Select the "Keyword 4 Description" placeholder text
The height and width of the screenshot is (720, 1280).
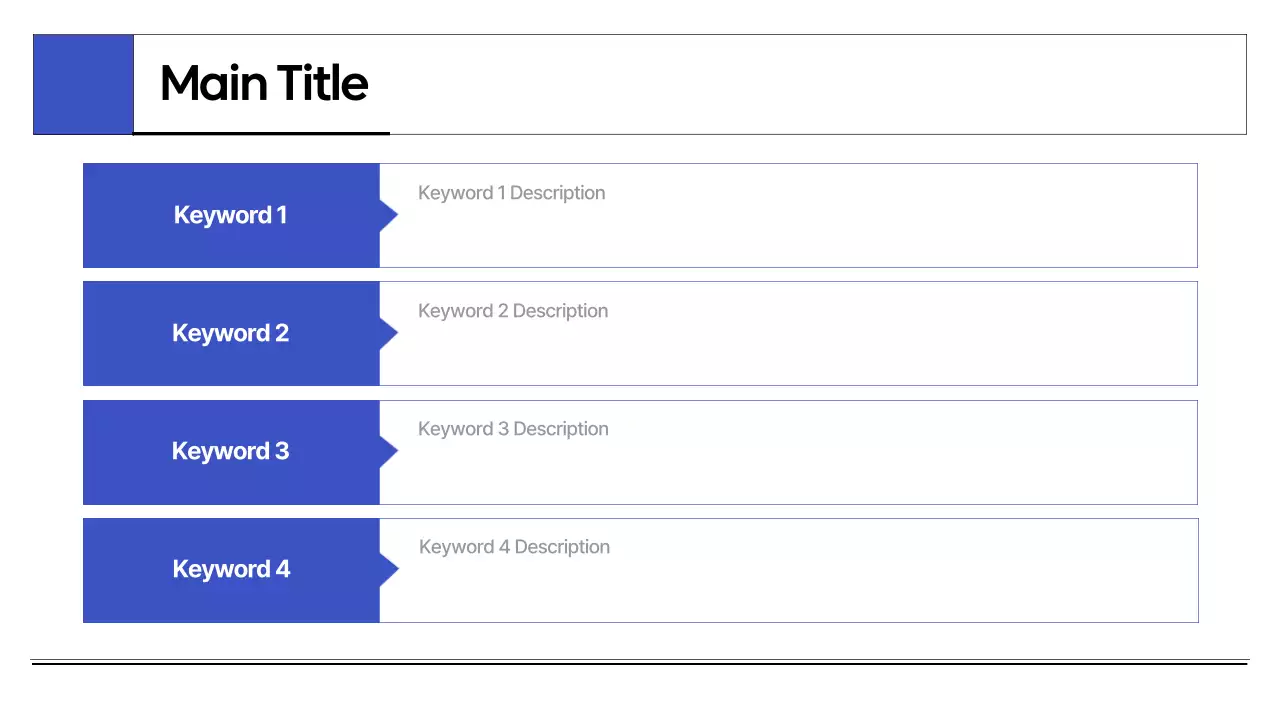click(x=514, y=547)
